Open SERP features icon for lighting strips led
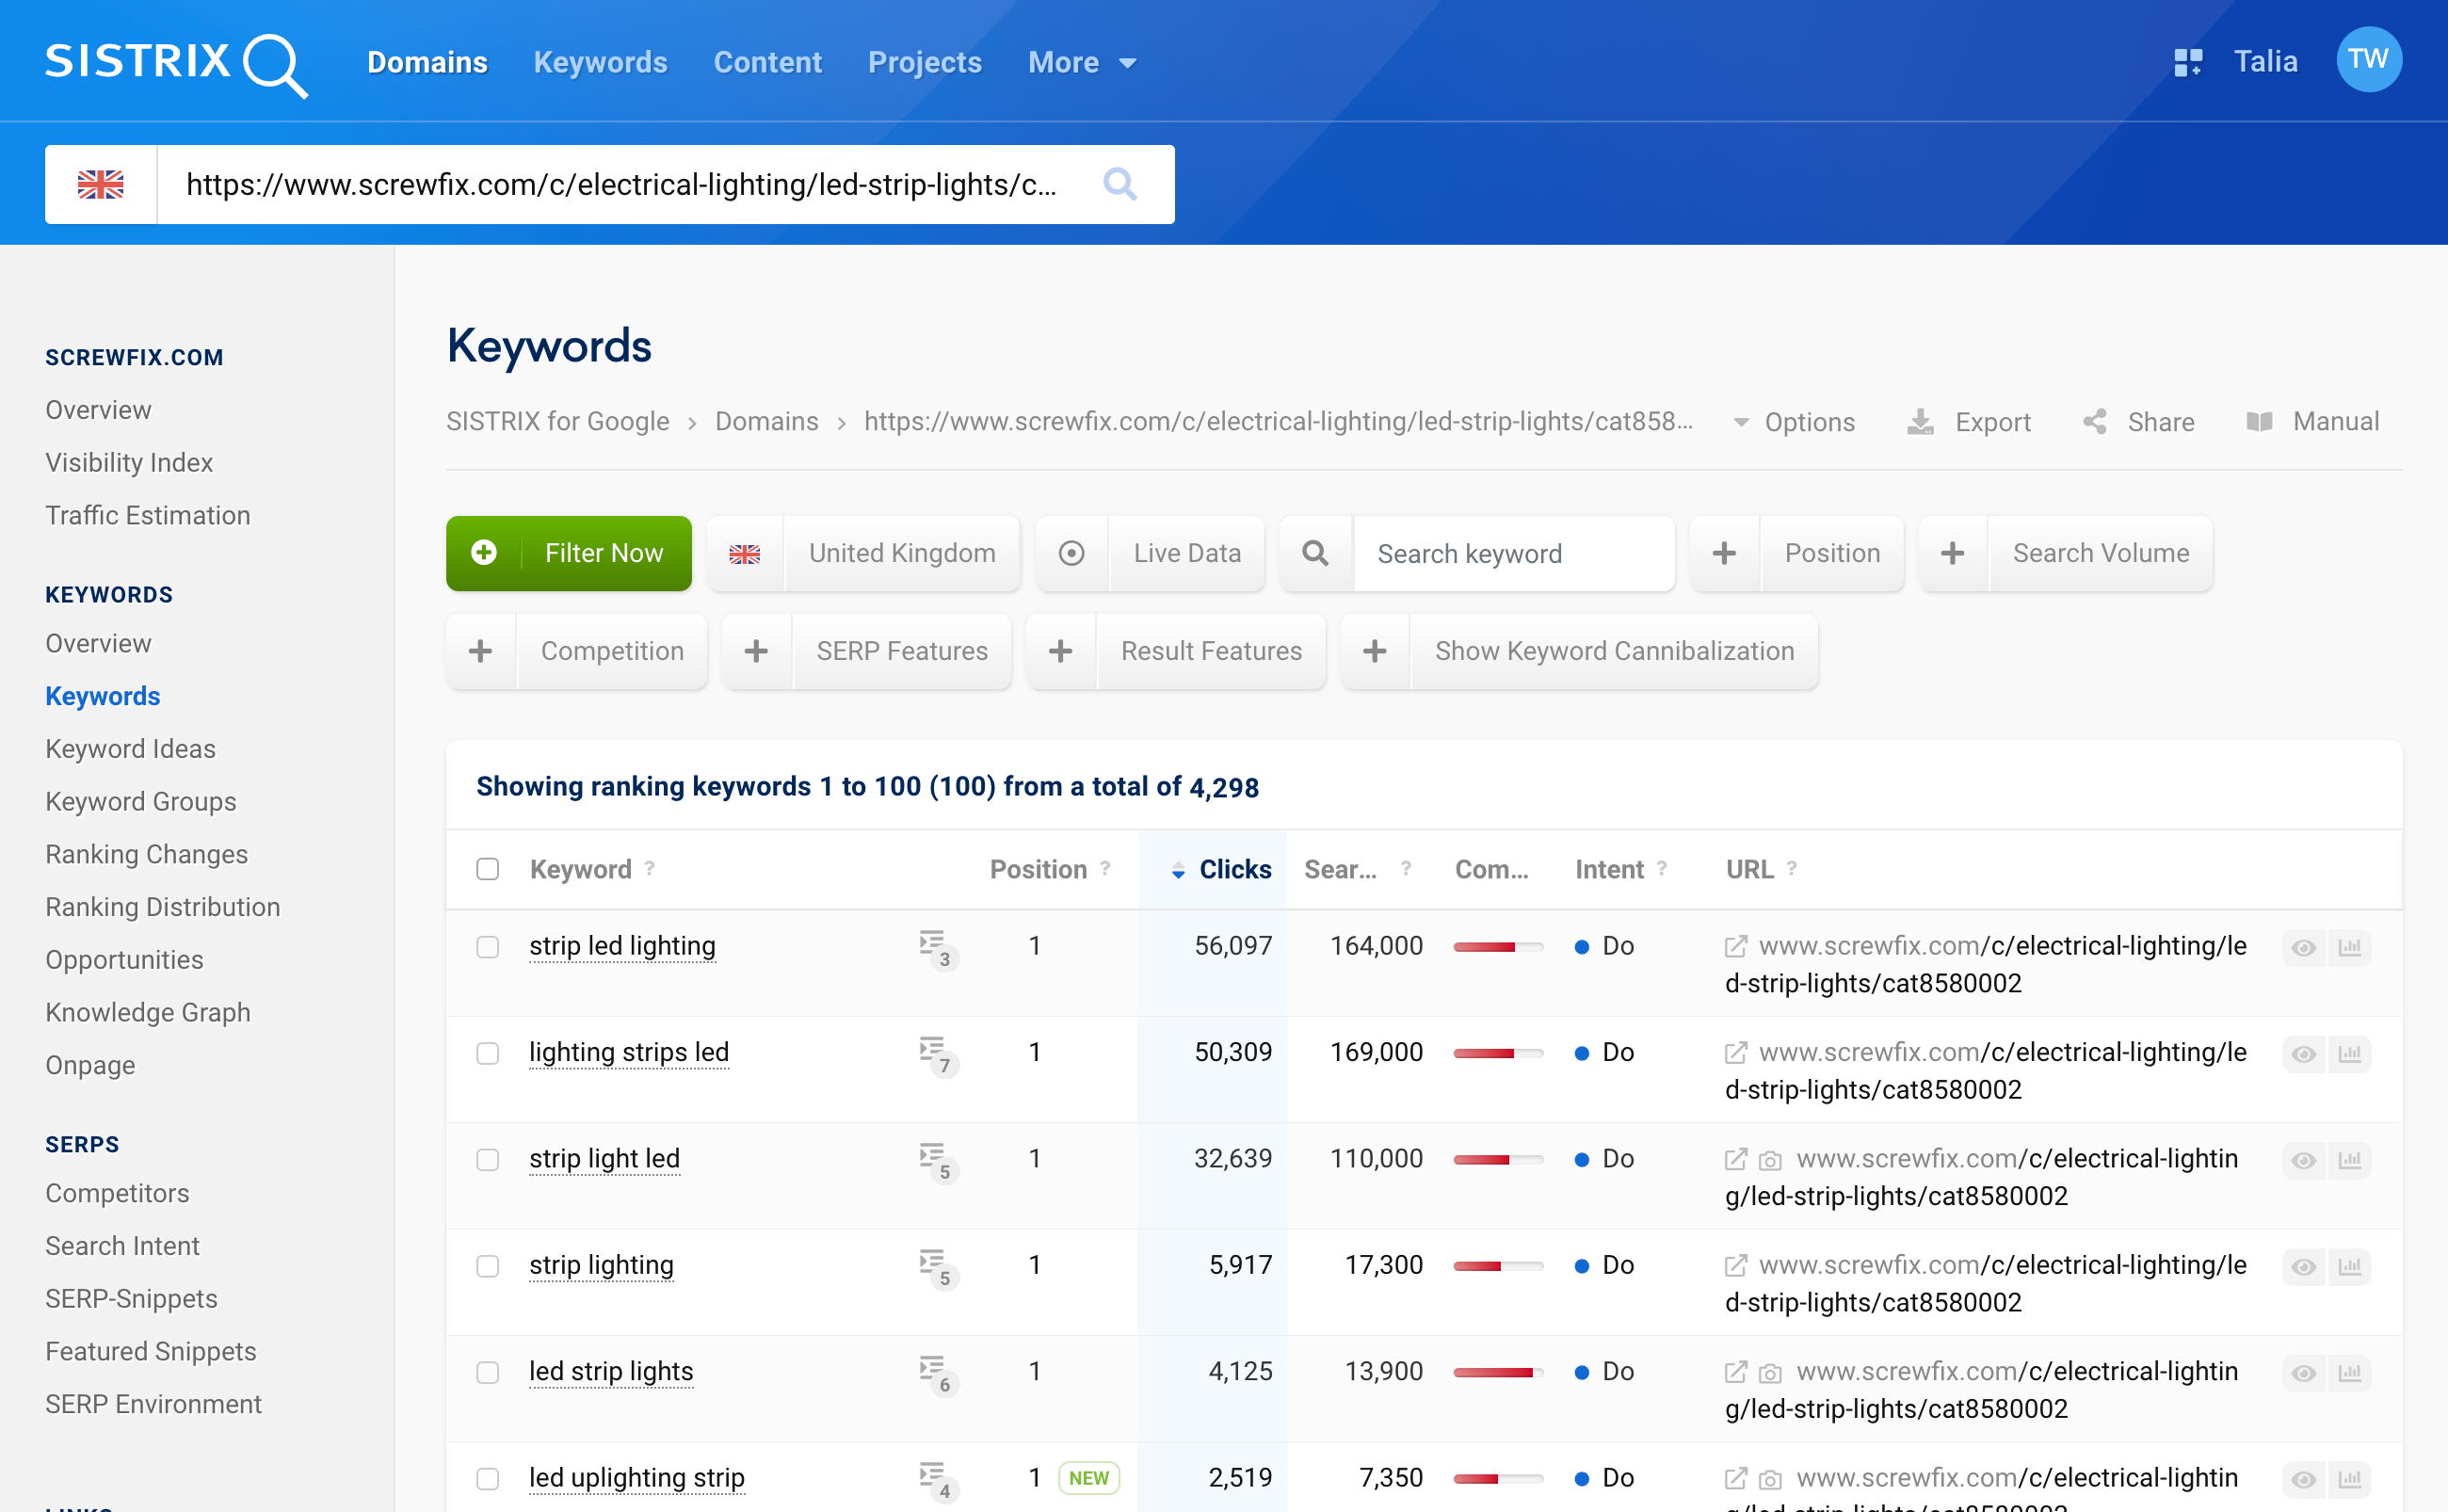 point(937,1055)
